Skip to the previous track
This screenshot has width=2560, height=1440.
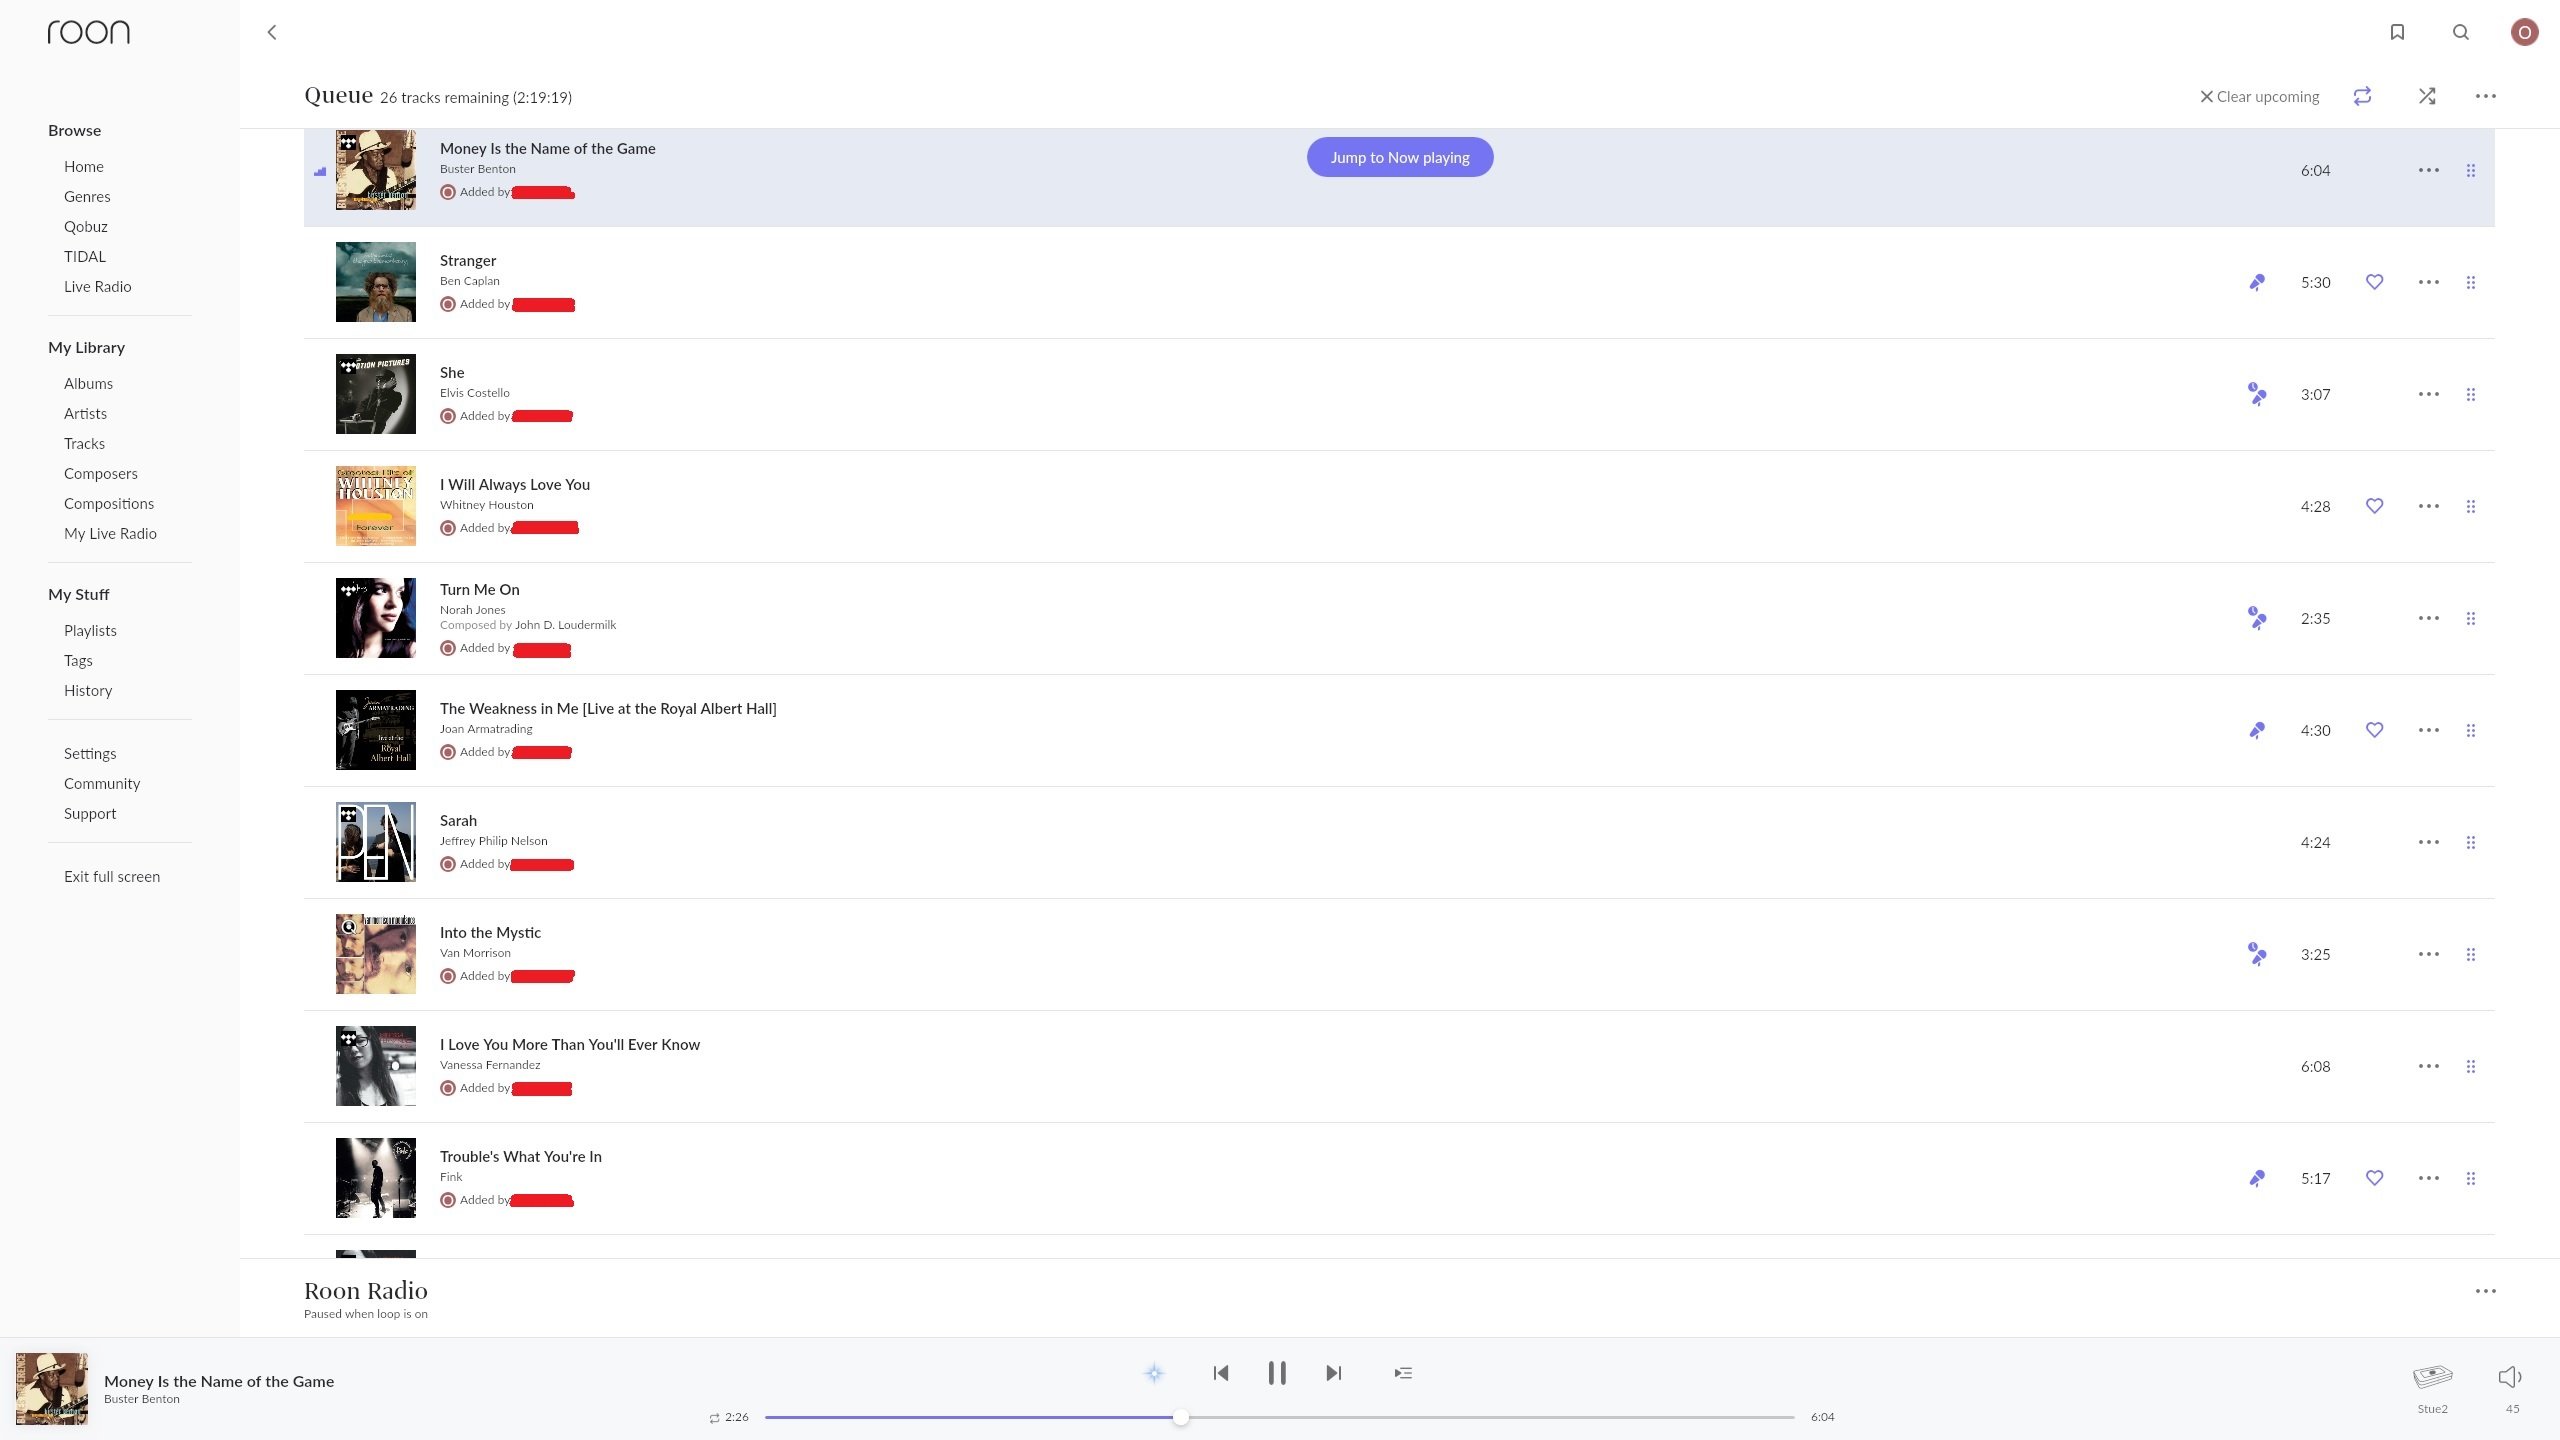tap(1221, 1373)
